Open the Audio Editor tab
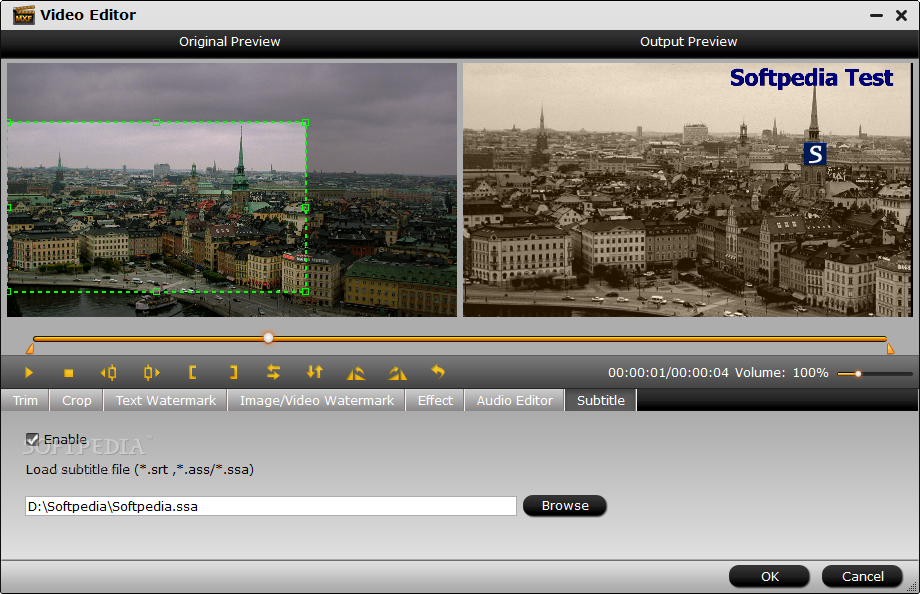Viewport: 920px width, 594px height. 515,400
